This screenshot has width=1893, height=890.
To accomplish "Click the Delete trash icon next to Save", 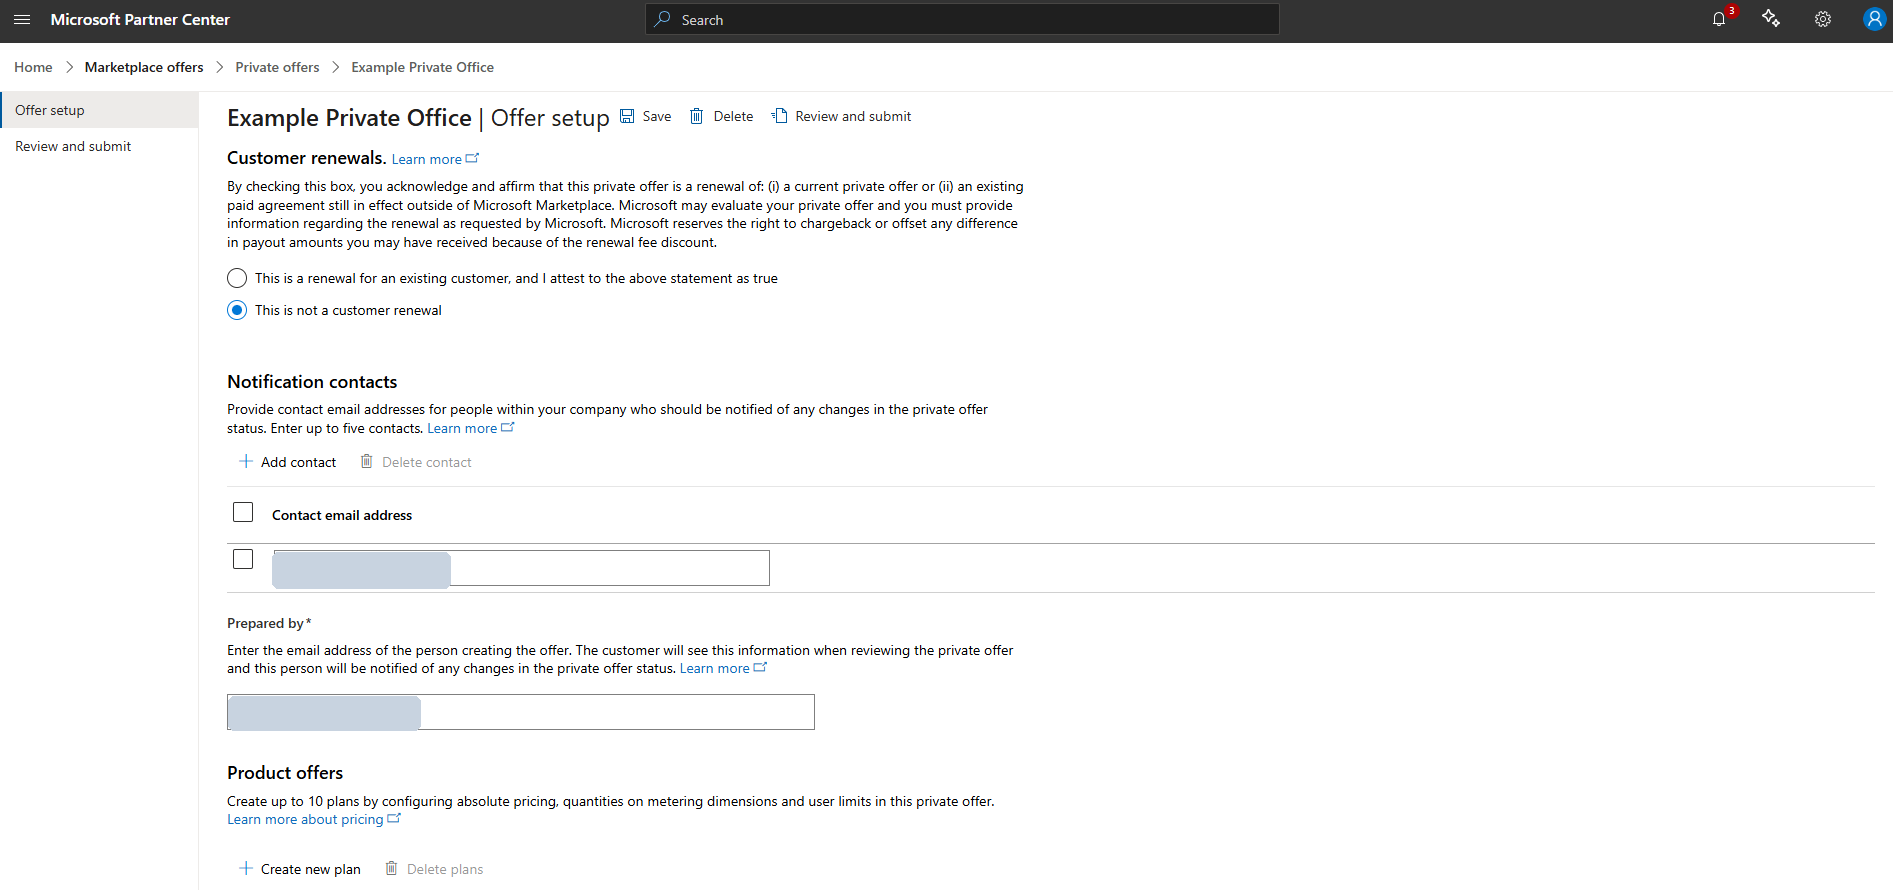I will (697, 116).
